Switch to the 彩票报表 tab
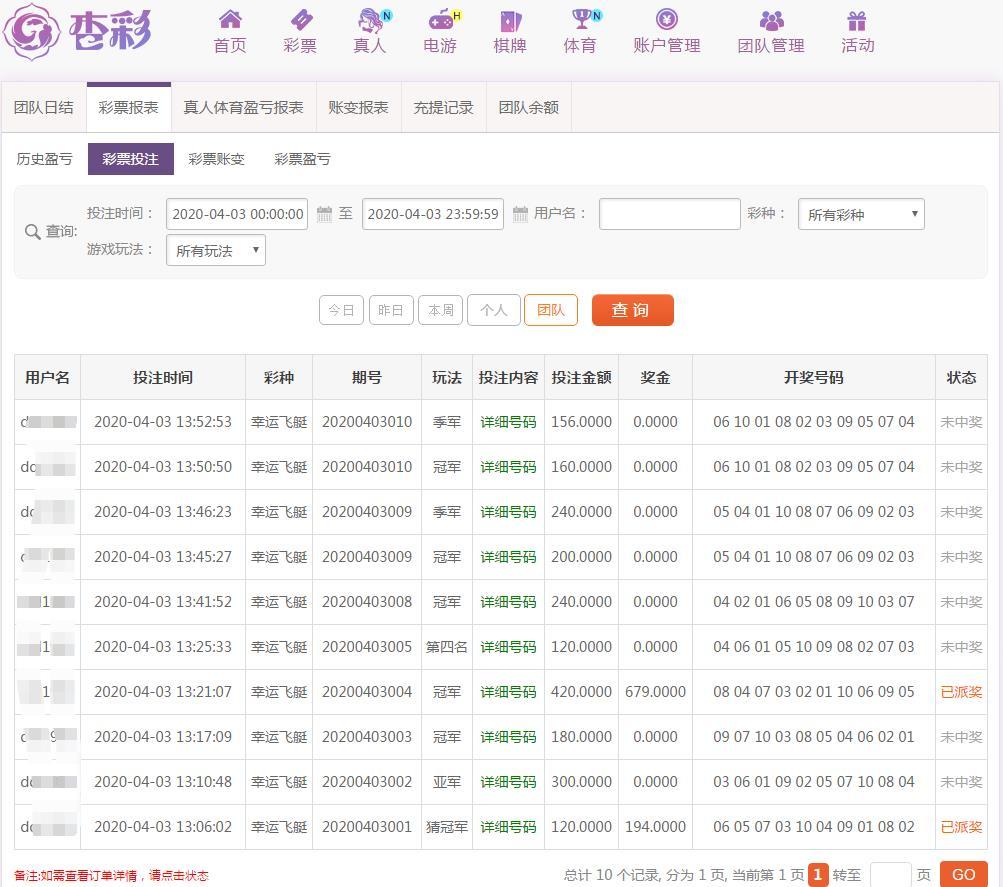 pos(129,107)
